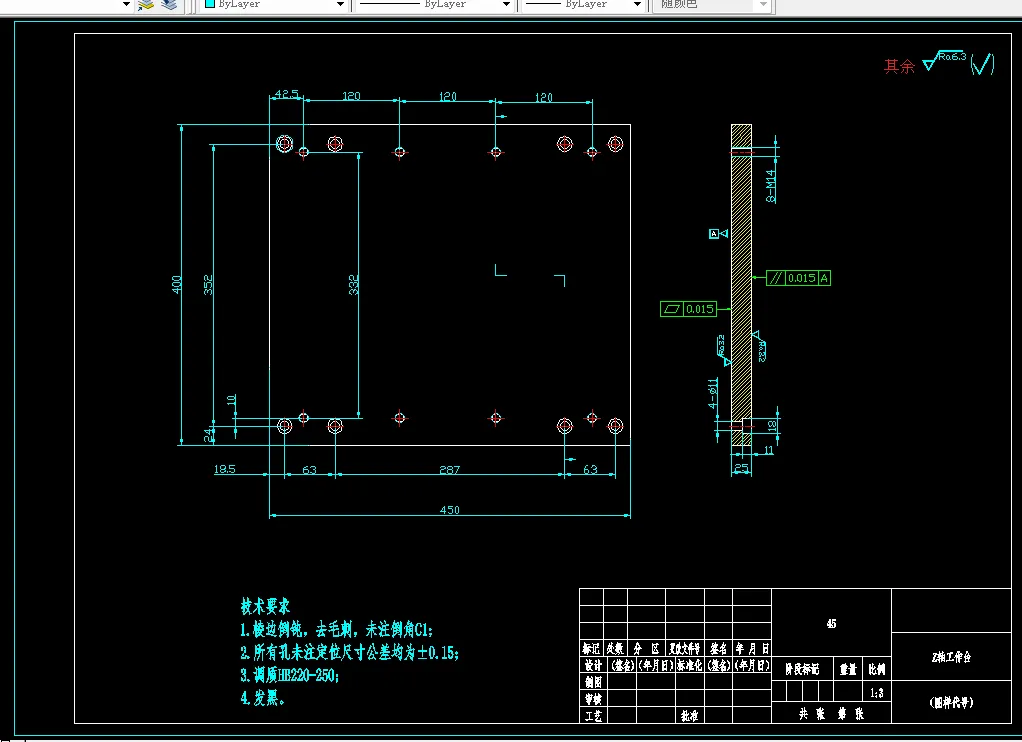The width and height of the screenshot is (1022, 742).
Task: Select the 1:3 scale value
Action: click(x=877, y=693)
